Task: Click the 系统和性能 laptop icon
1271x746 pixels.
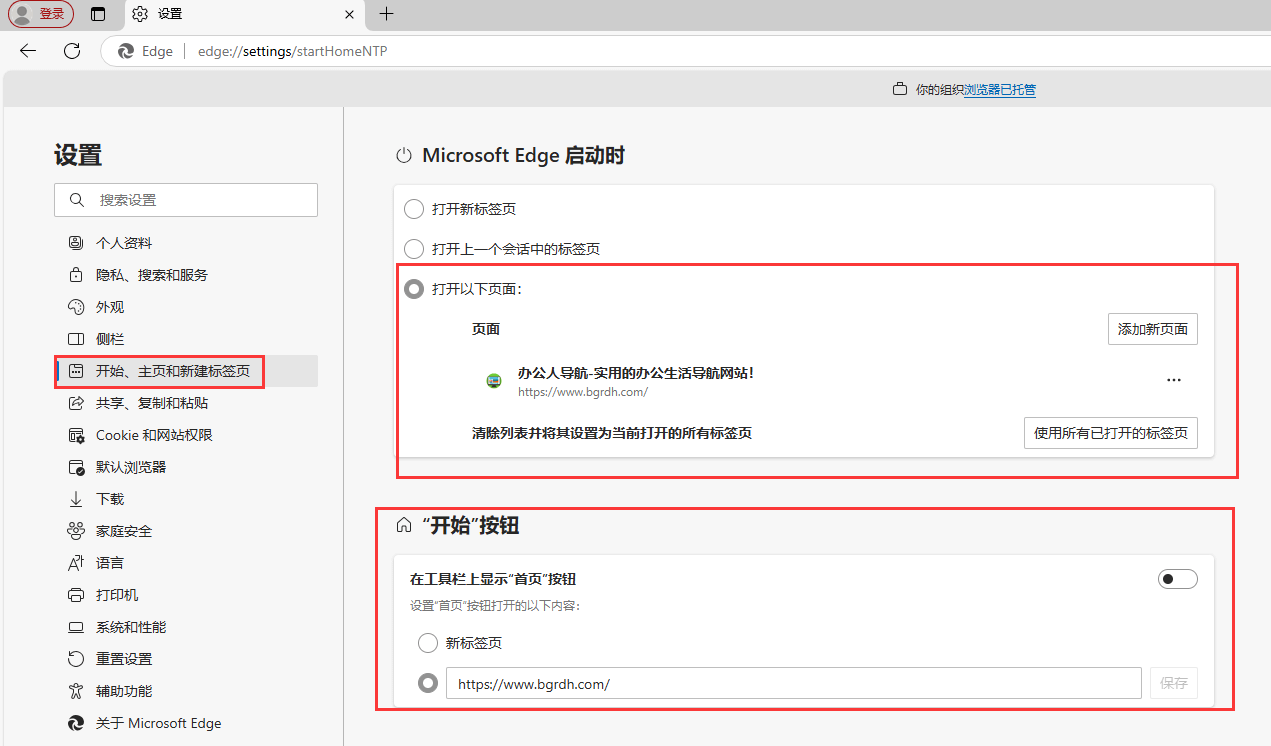Action: pos(76,627)
